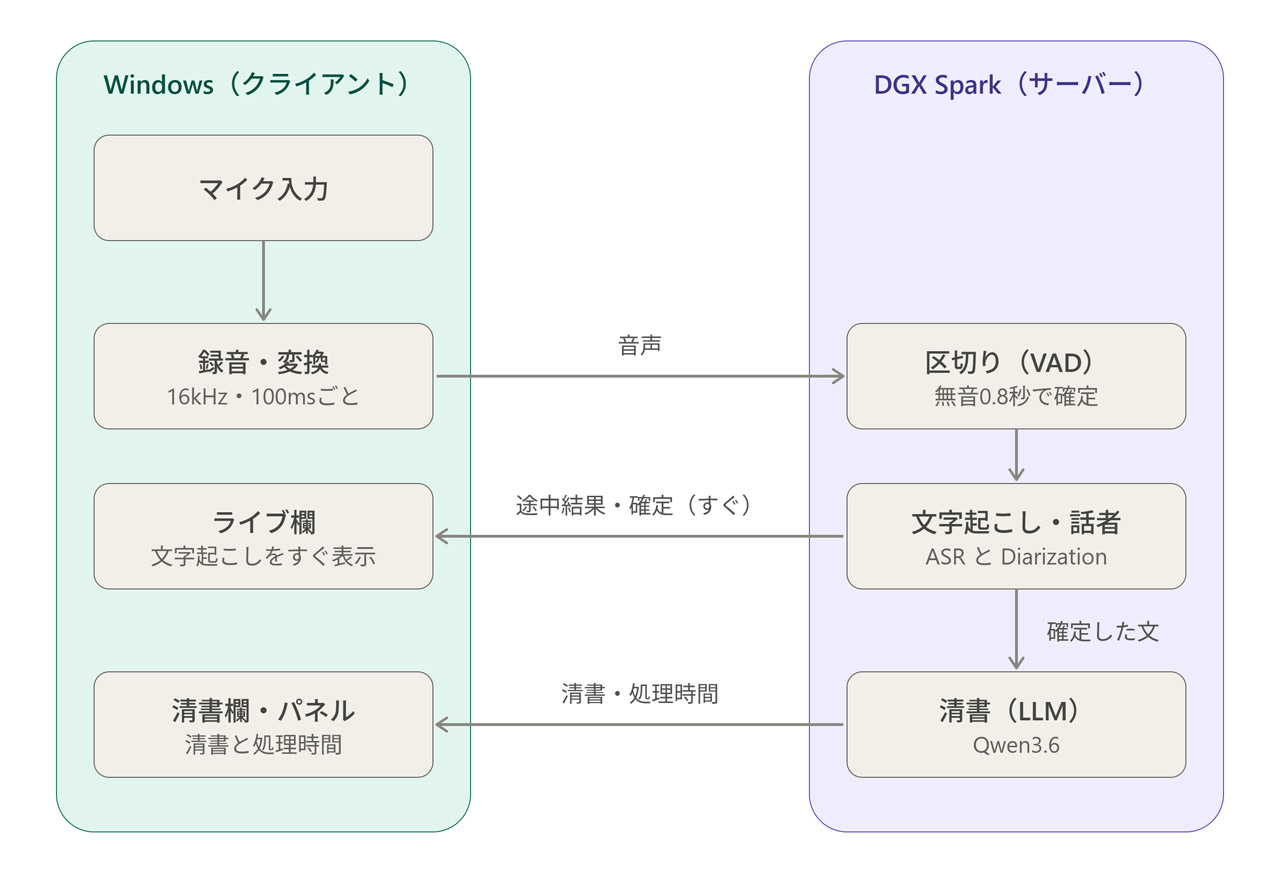The image size is (1280, 871).
Task: Select the "清書と処理時間" subtitle text
Action: [263, 744]
